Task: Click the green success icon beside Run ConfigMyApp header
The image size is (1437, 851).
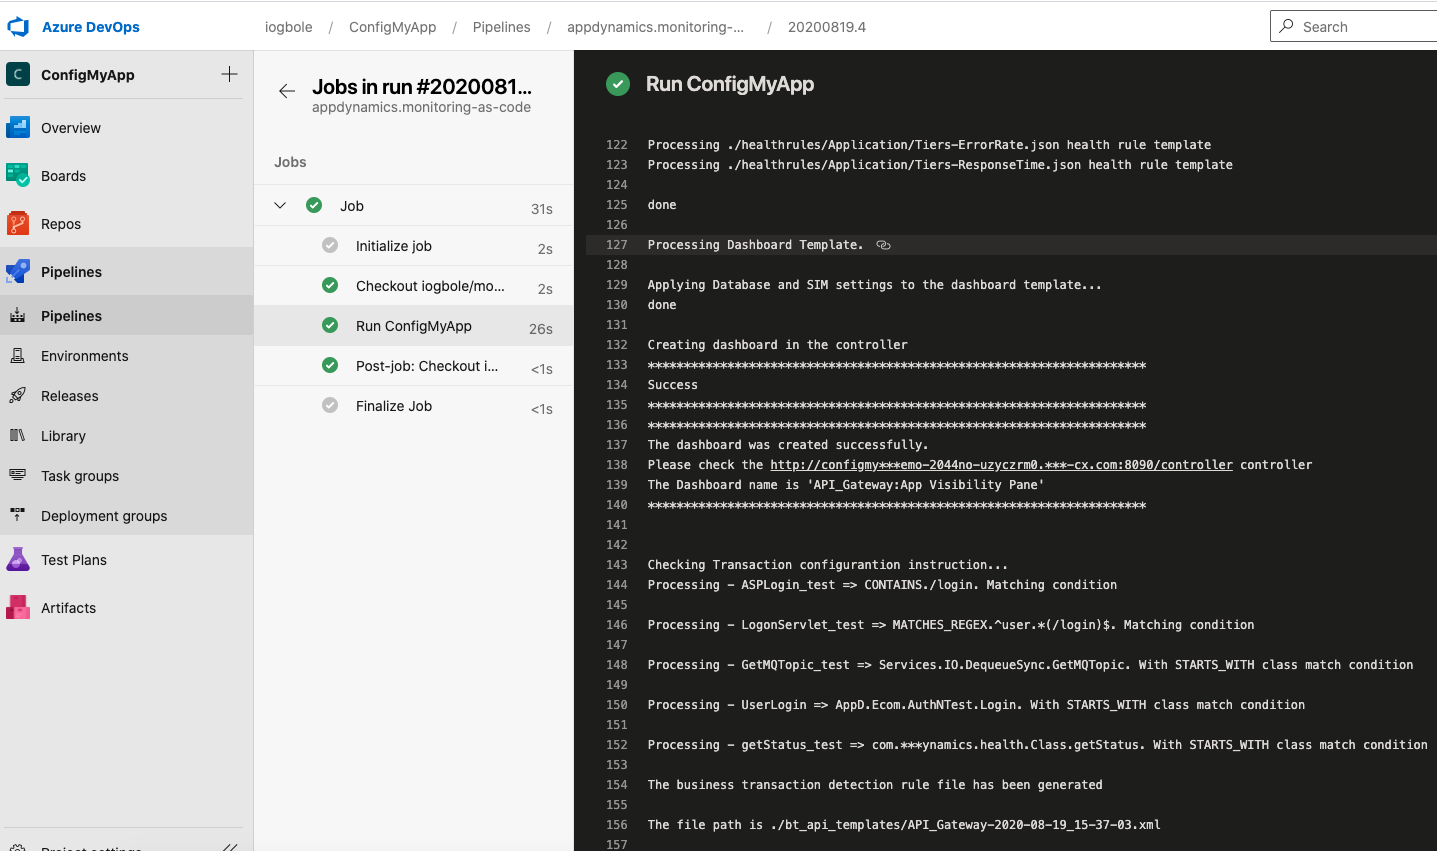Action: click(618, 84)
